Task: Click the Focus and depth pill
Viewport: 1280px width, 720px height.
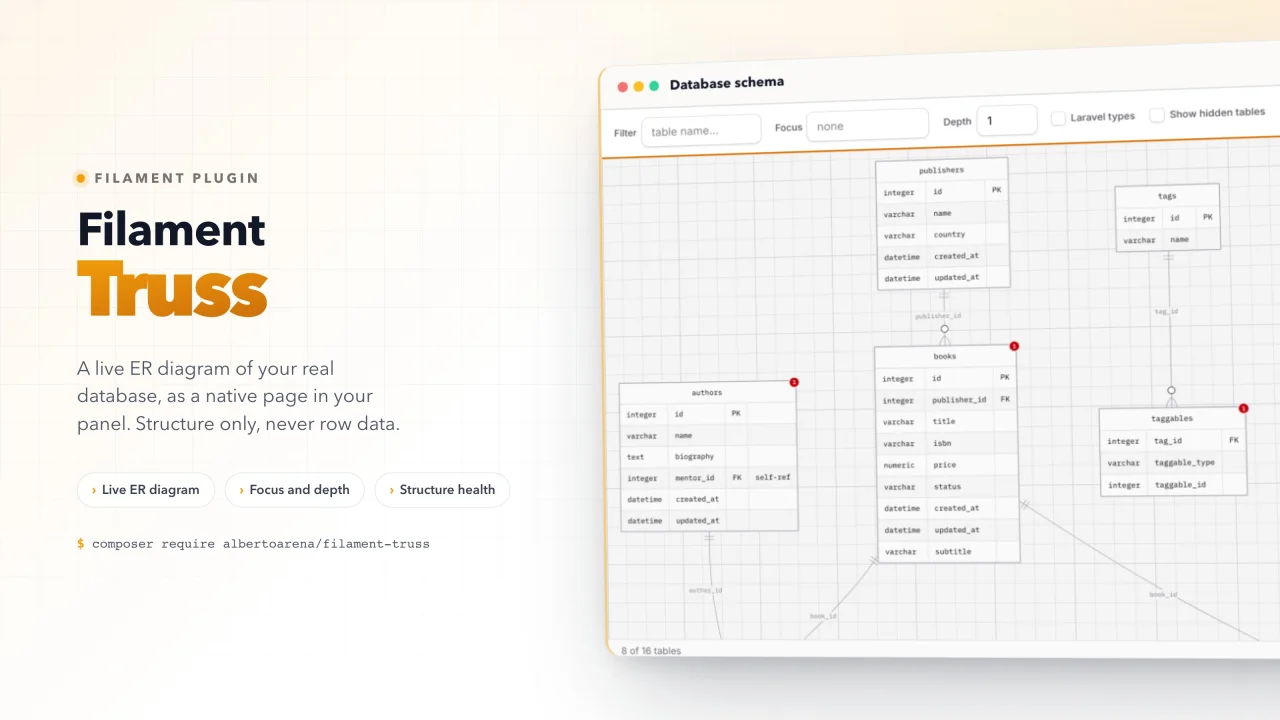Action: [295, 490]
